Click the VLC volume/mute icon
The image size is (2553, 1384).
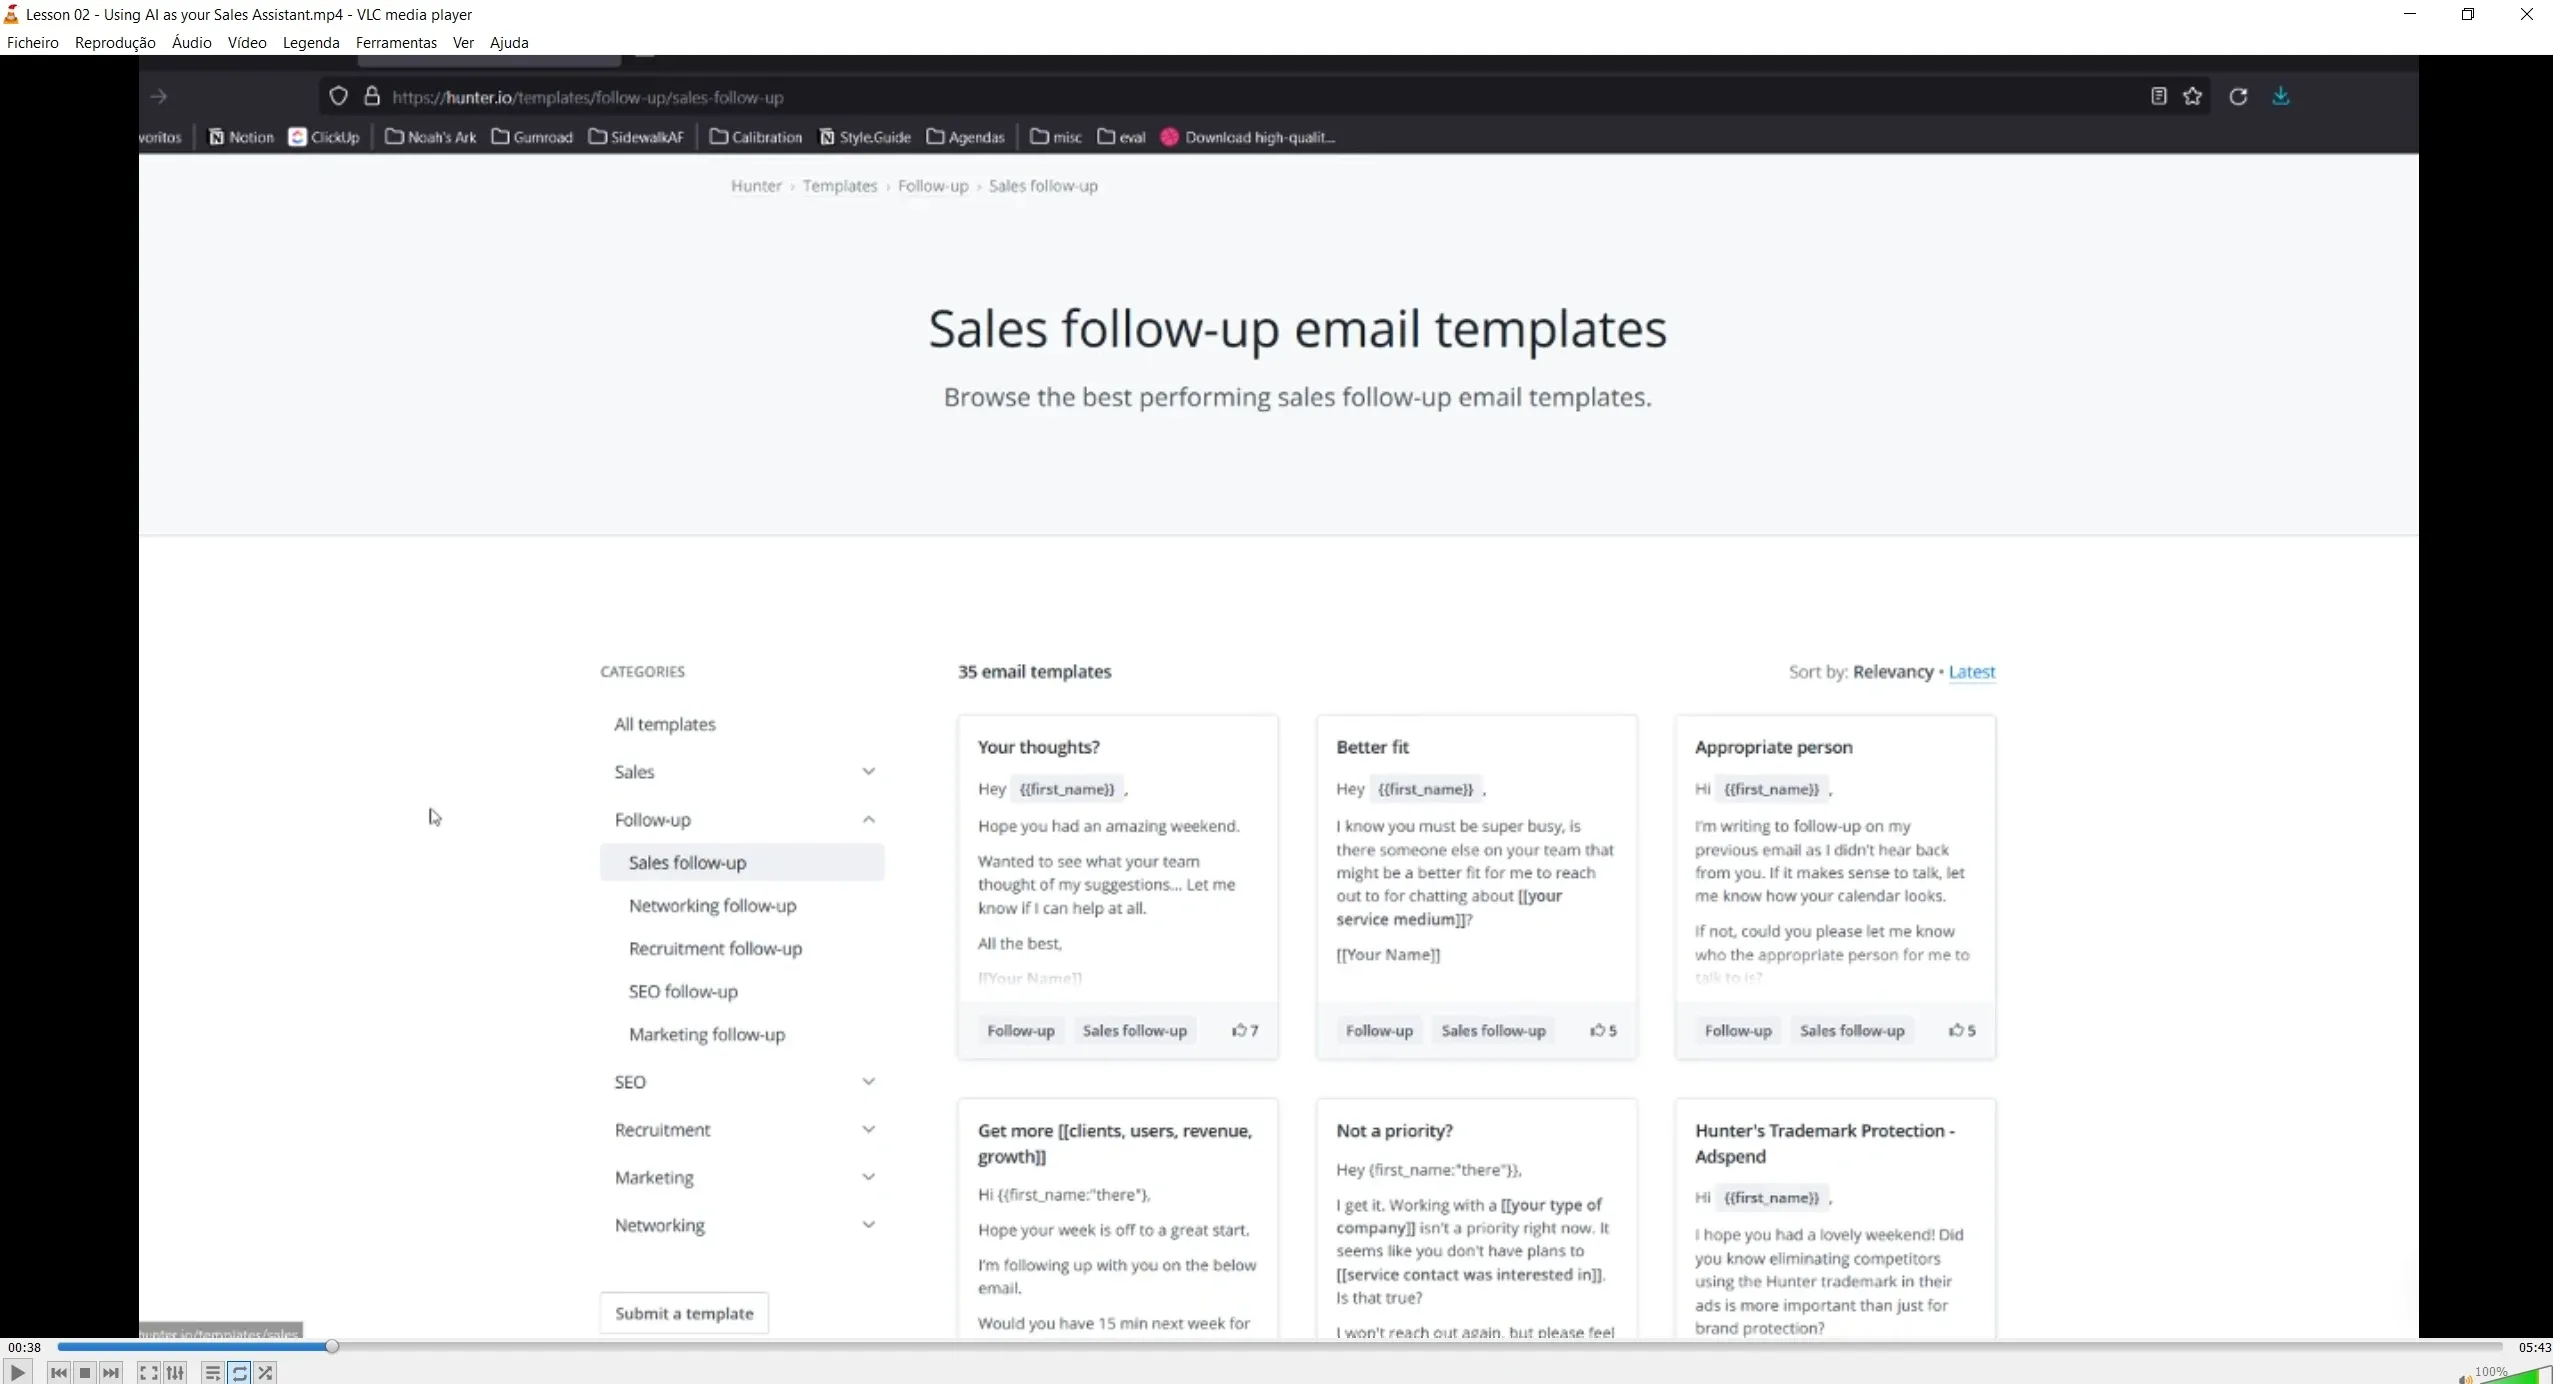2459,1375
